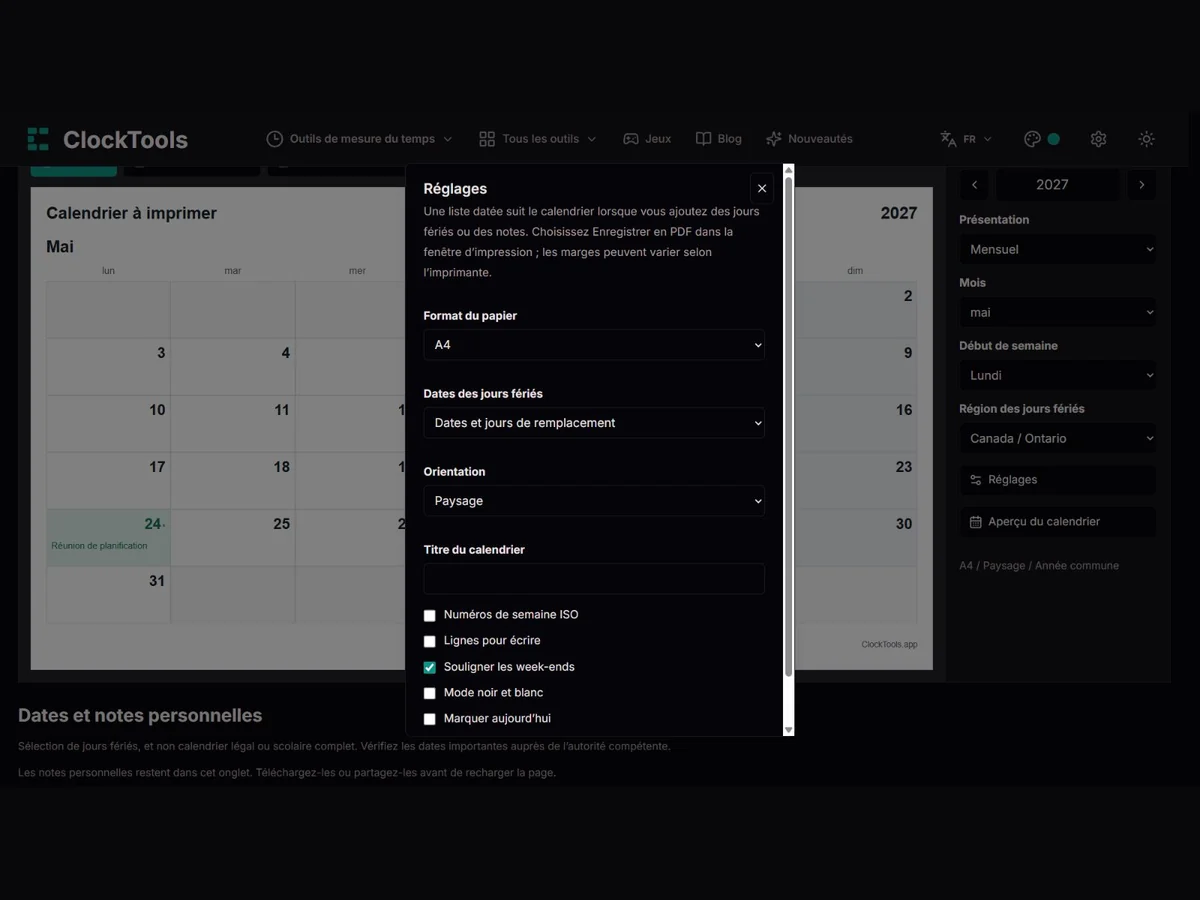The width and height of the screenshot is (1200, 900).
Task: Open Outils de mesure du temps menu
Action: 360,139
